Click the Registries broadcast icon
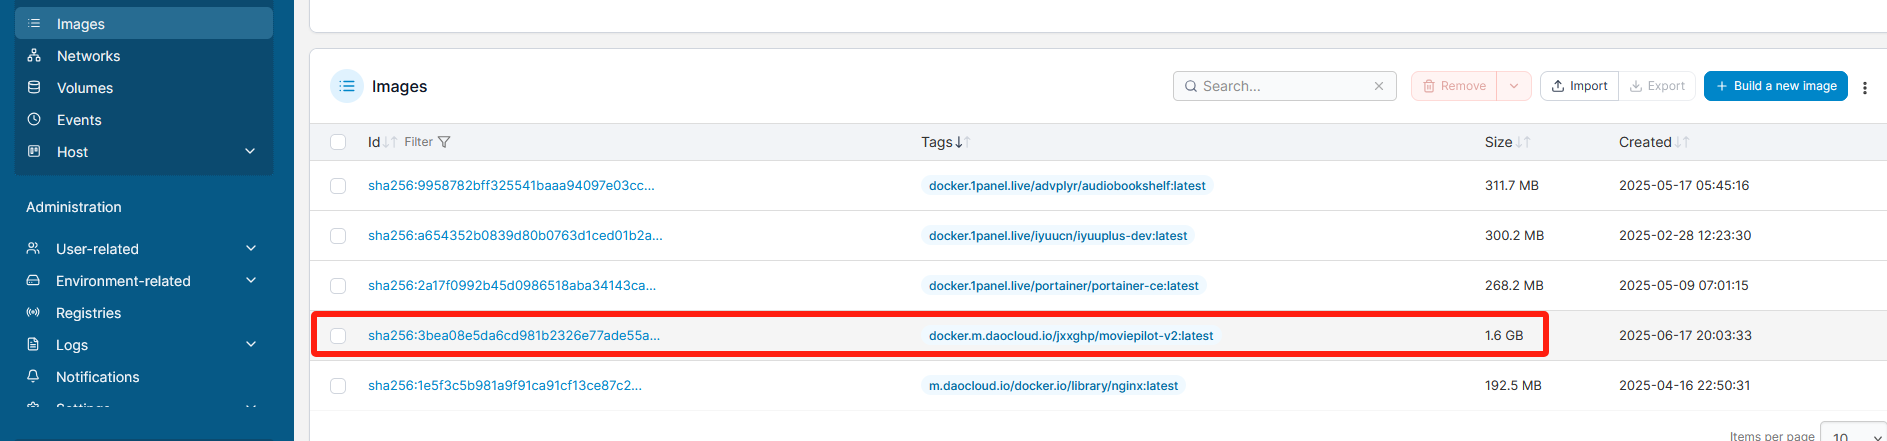Image resolution: width=1887 pixels, height=441 pixels. click(33, 312)
